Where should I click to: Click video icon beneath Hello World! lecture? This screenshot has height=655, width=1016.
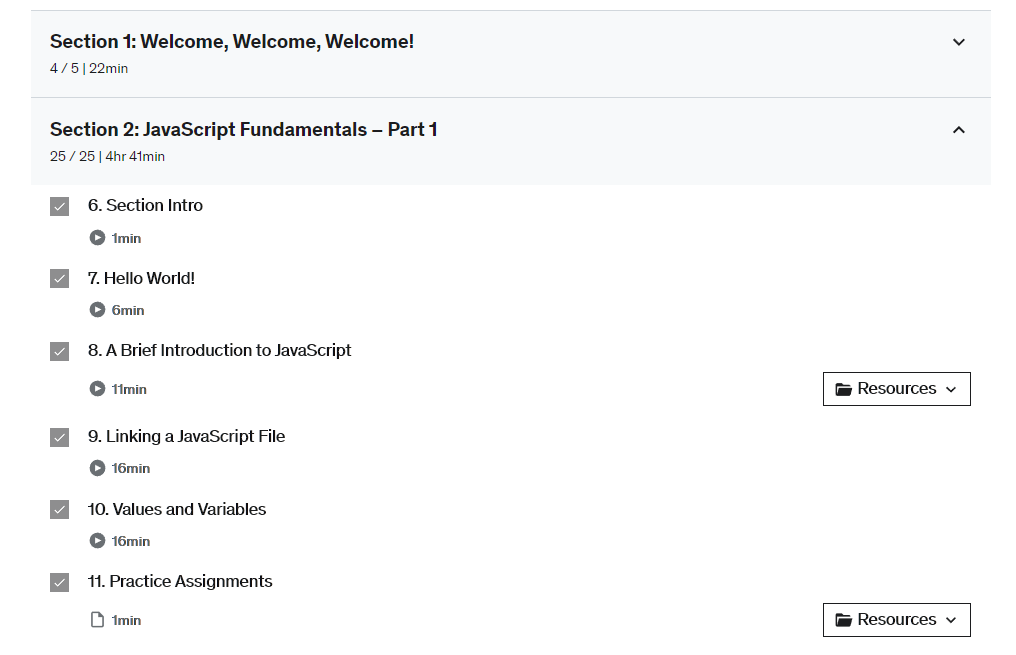[x=97, y=310]
